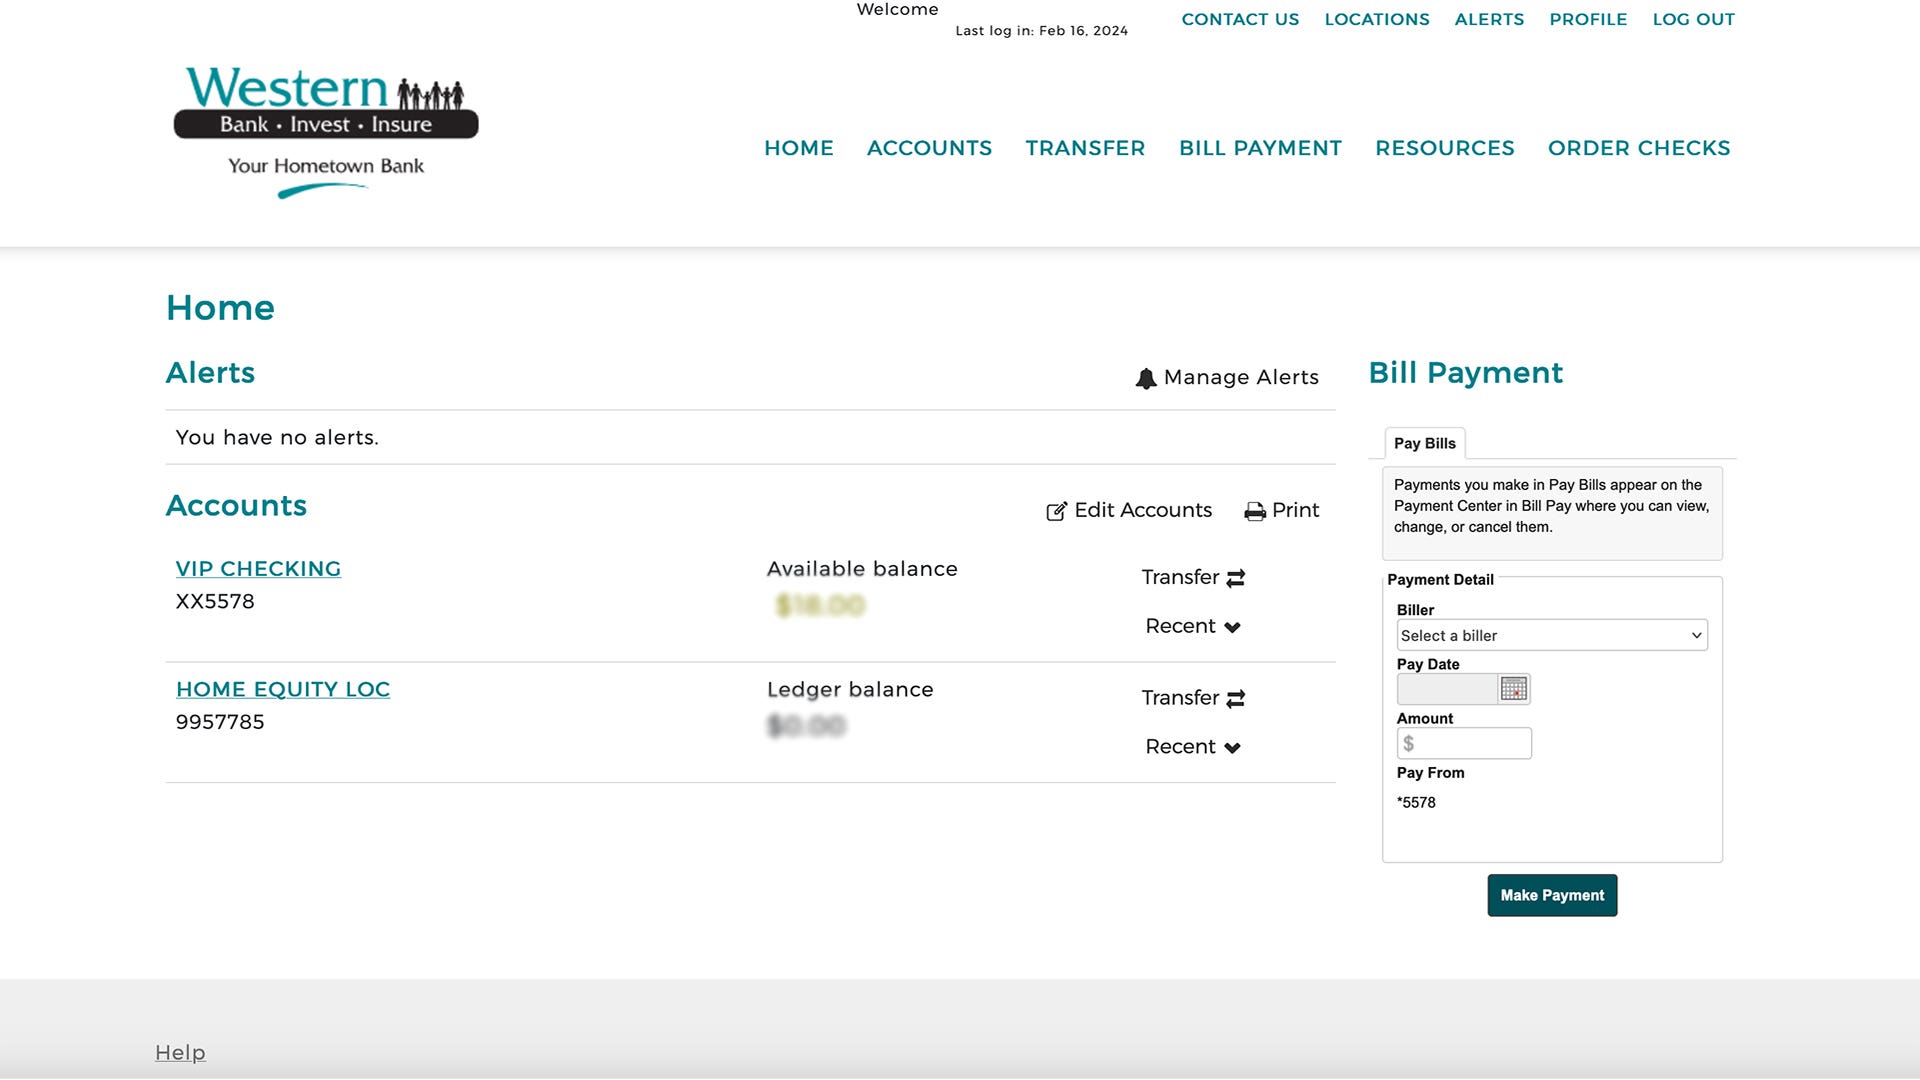Click transfer arrows icon for Home Equity LOC
1920x1080 pixels.
click(1236, 698)
